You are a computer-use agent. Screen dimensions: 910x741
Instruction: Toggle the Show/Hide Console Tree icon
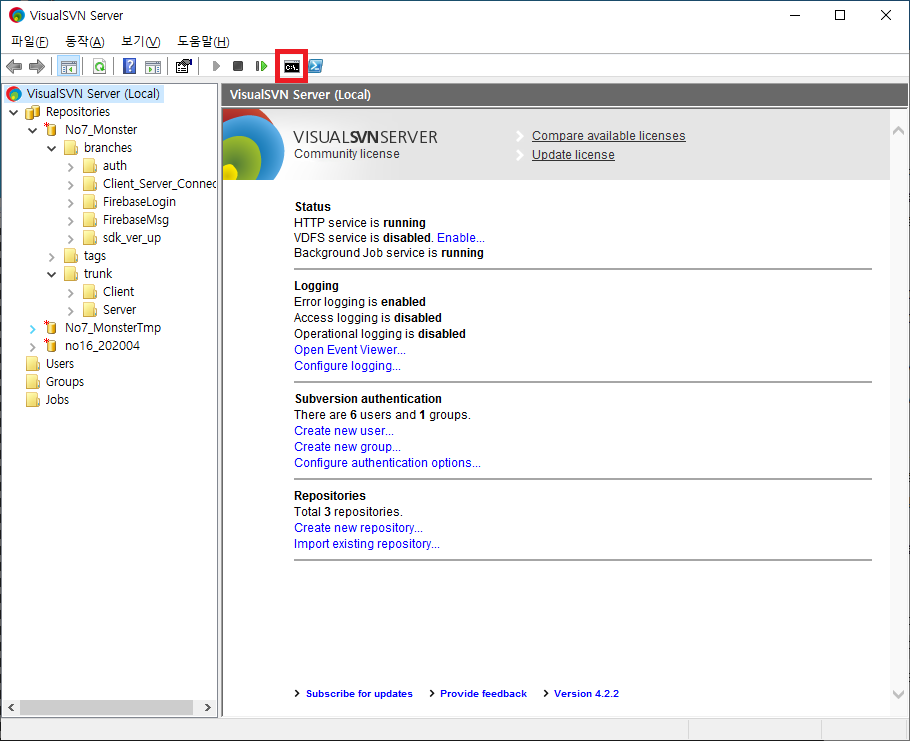(69, 66)
